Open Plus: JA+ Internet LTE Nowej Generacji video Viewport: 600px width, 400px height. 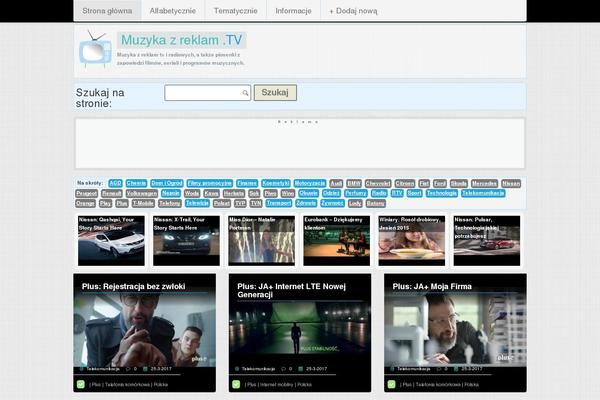pos(300,333)
